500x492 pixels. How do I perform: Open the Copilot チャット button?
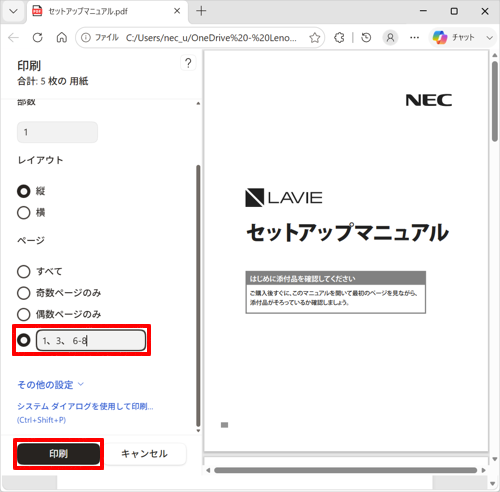pos(454,37)
